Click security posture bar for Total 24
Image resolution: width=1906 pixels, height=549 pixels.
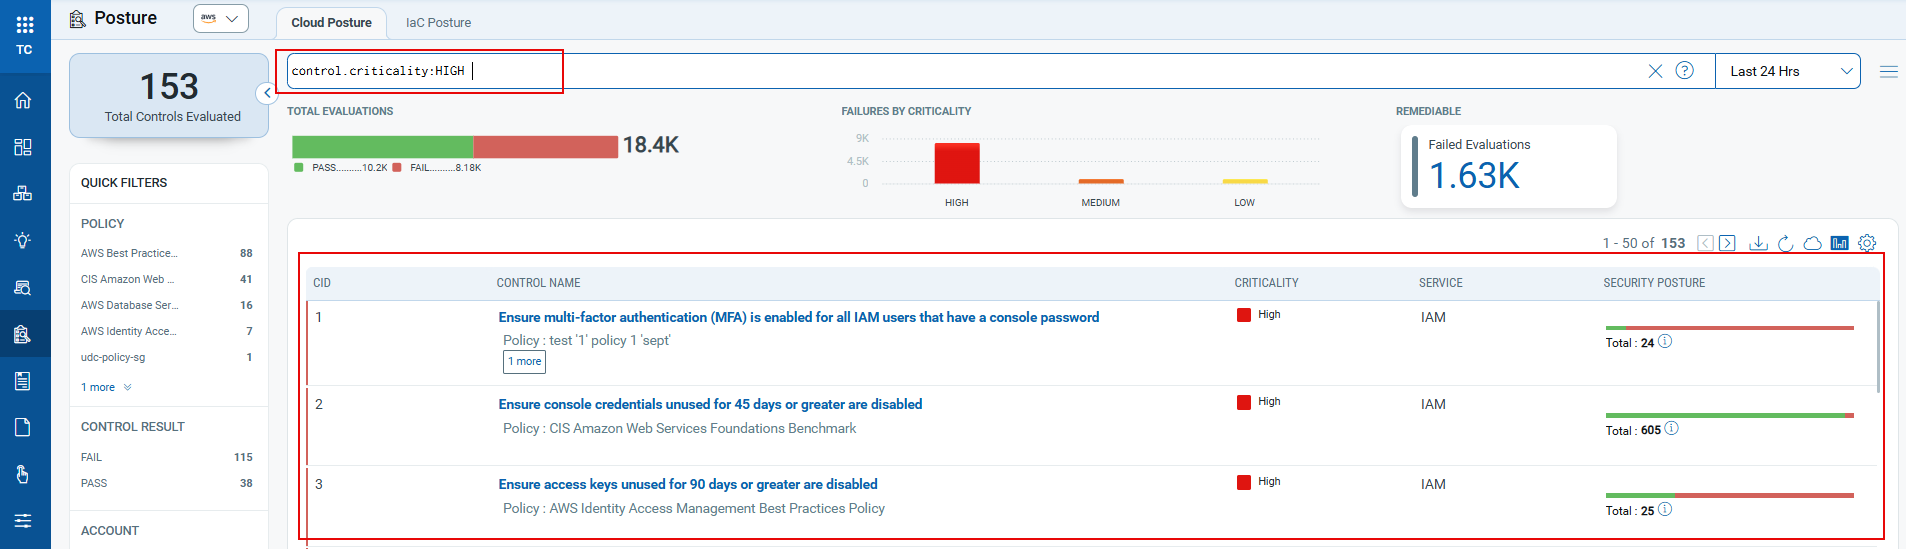click(x=1730, y=328)
